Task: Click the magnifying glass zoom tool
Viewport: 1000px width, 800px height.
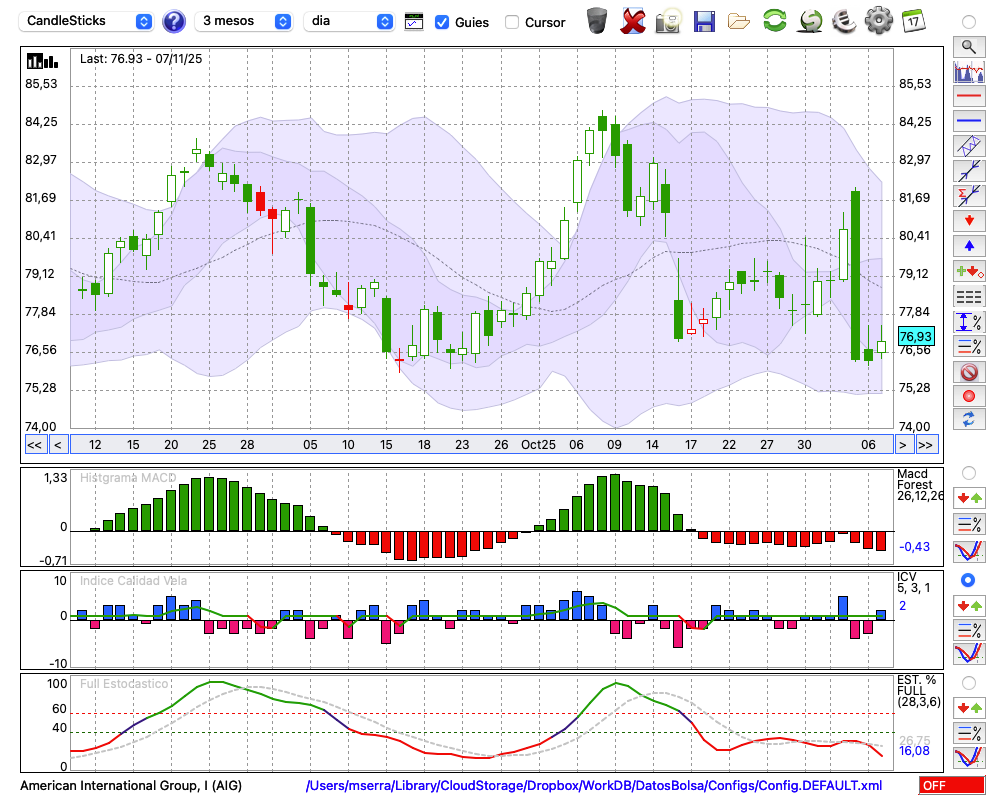Action: coord(968,46)
